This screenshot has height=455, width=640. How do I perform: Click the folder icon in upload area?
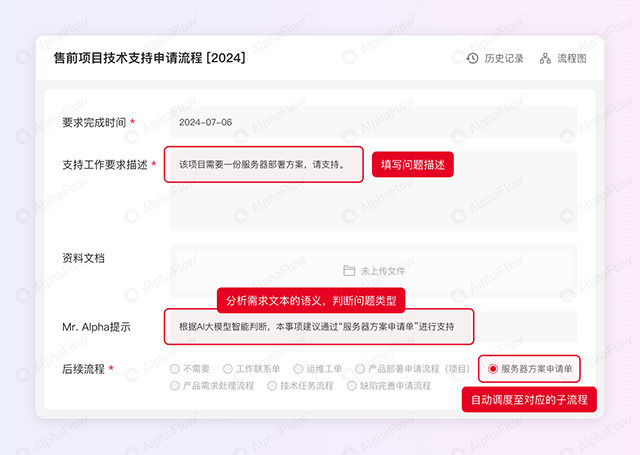(349, 271)
